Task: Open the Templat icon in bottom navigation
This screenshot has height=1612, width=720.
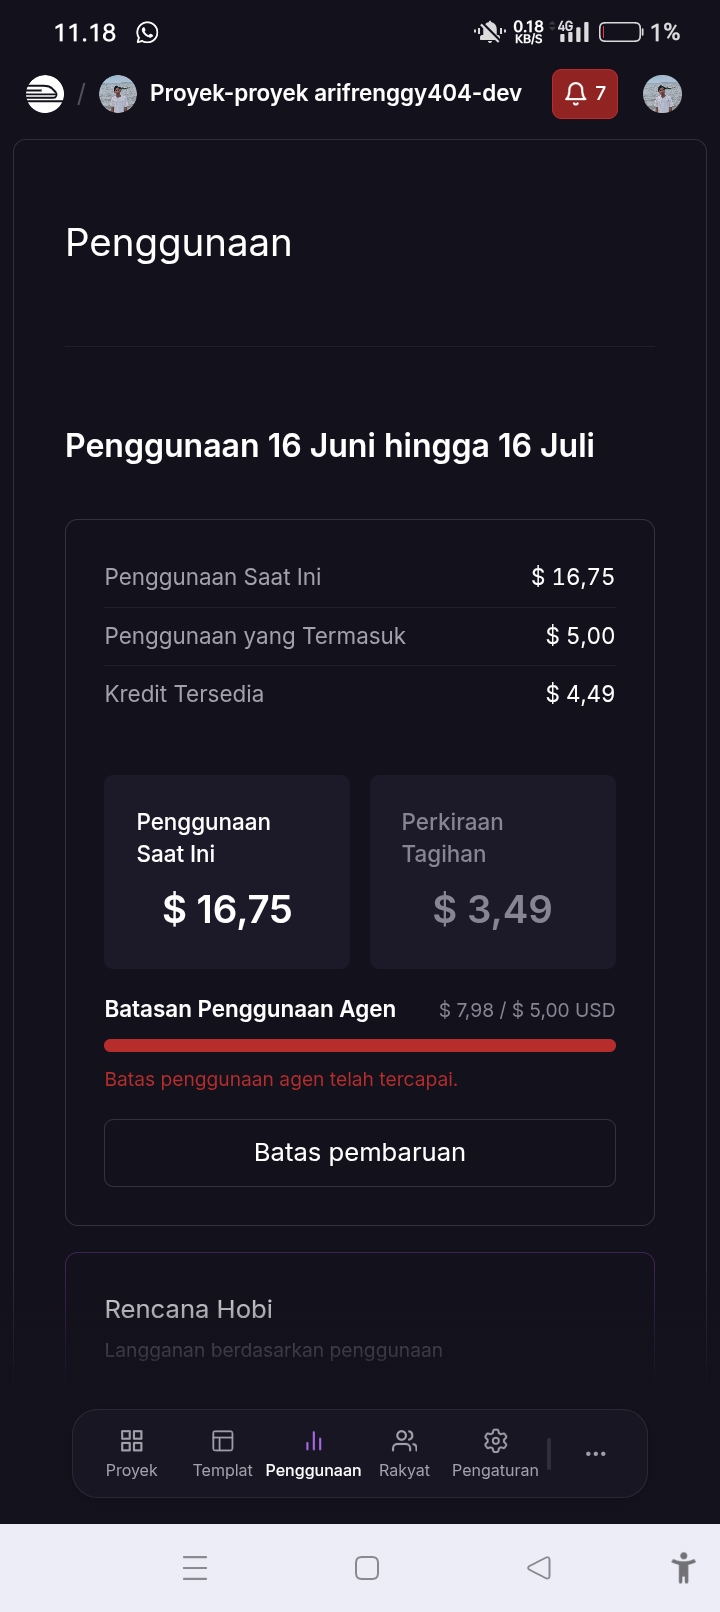Action: (223, 1440)
